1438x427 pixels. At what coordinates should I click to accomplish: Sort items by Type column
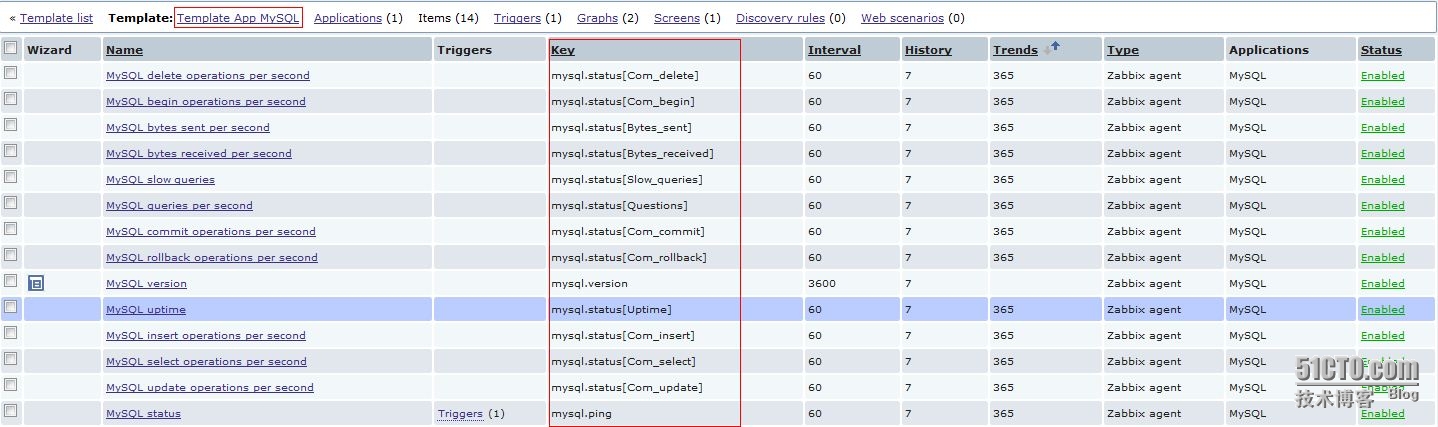(1122, 50)
